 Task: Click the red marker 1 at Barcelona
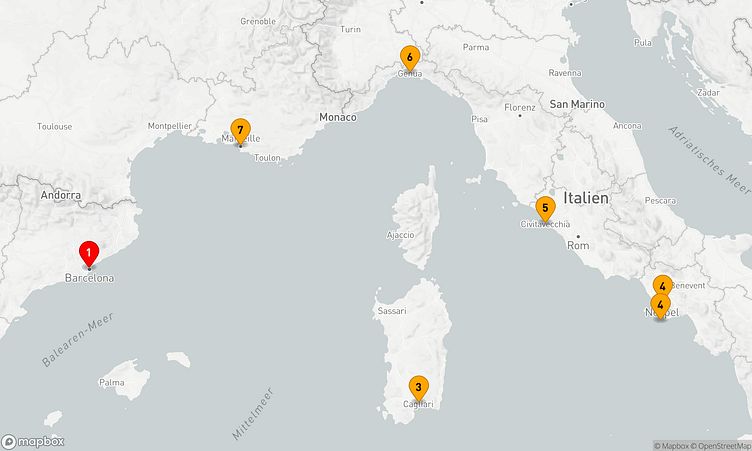[89, 254]
